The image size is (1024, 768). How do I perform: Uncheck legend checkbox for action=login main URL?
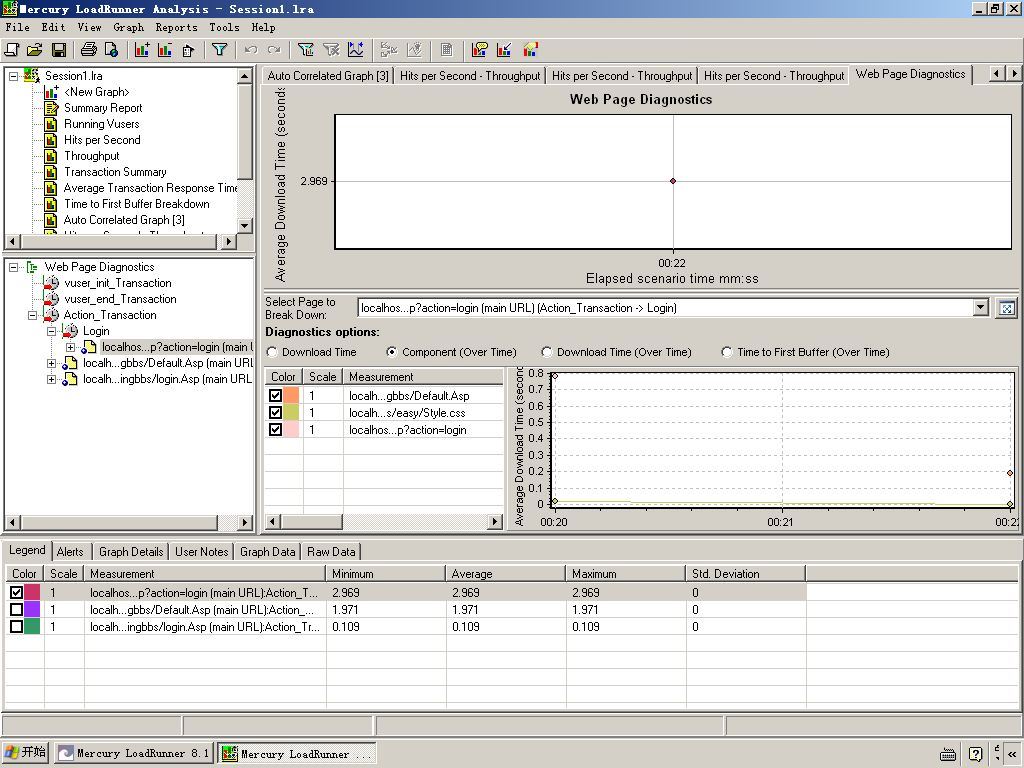click(16, 592)
